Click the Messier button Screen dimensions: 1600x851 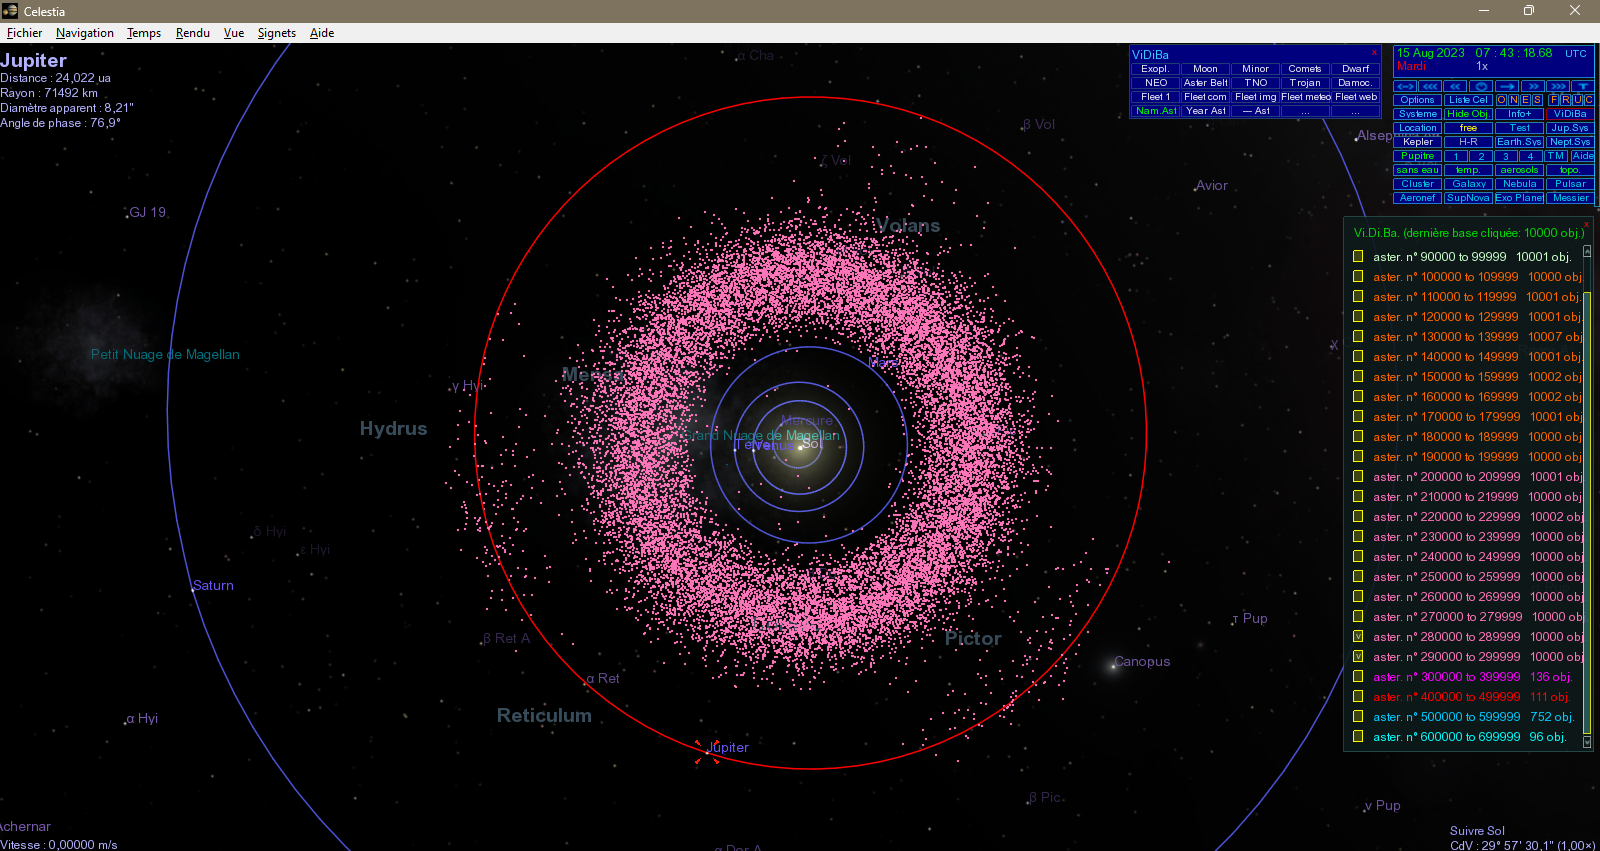coord(1570,198)
